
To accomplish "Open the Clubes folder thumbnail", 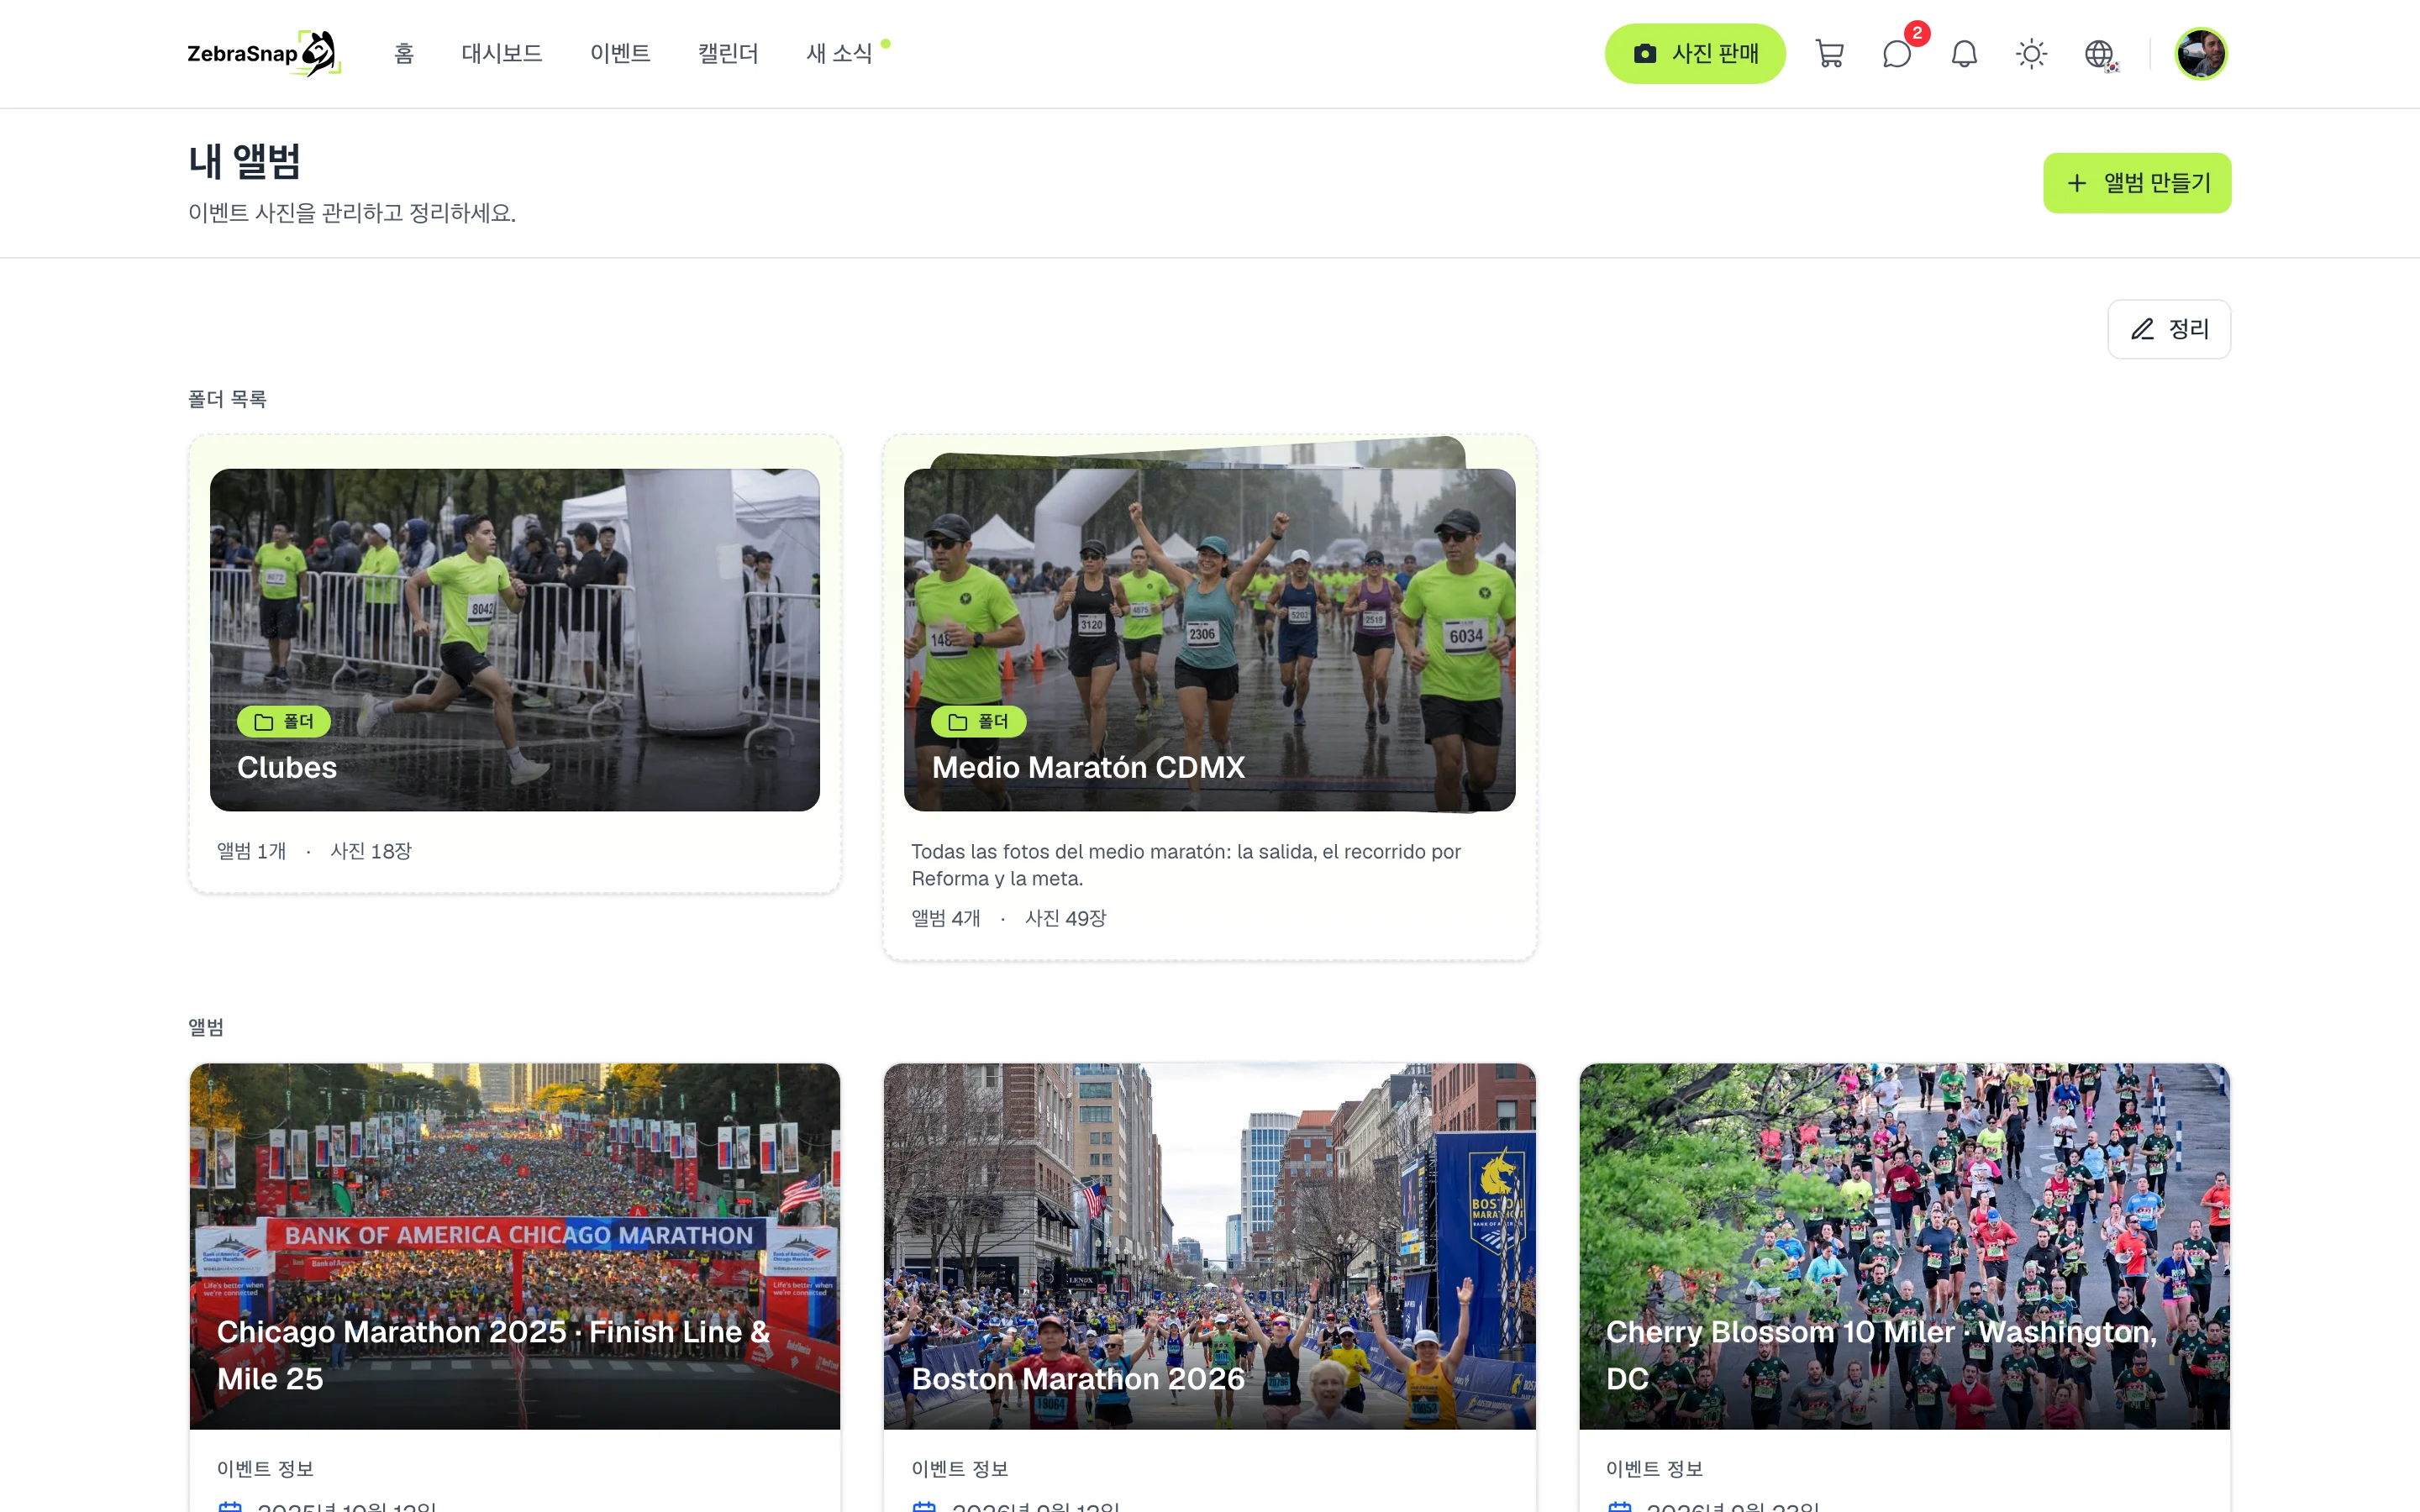I will point(515,640).
